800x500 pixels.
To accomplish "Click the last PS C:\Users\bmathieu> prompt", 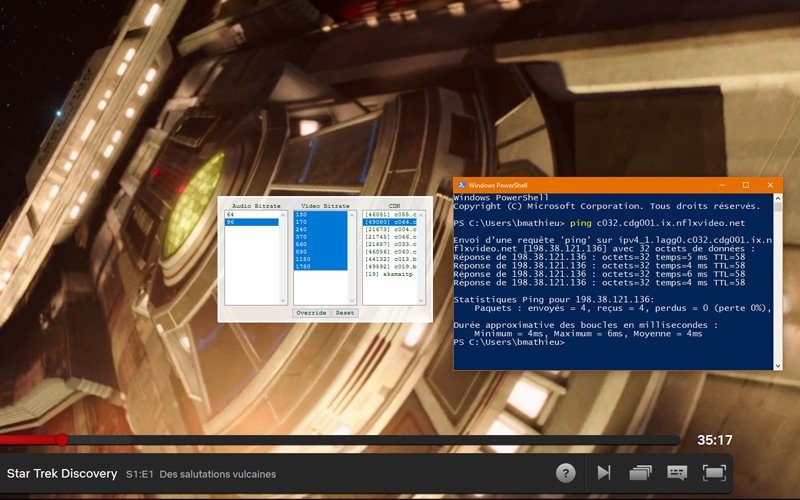I will (509, 342).
